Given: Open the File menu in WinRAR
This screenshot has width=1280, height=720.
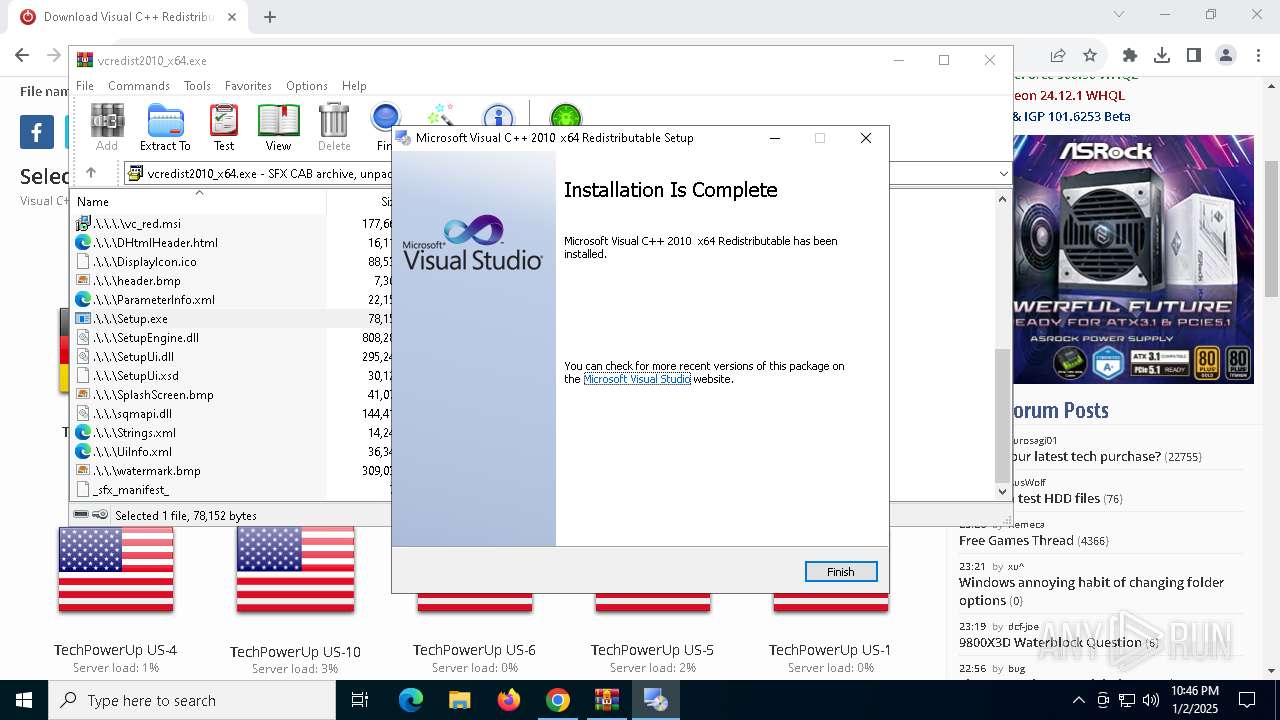Looking at the screenshot, I should click(85, 86).
